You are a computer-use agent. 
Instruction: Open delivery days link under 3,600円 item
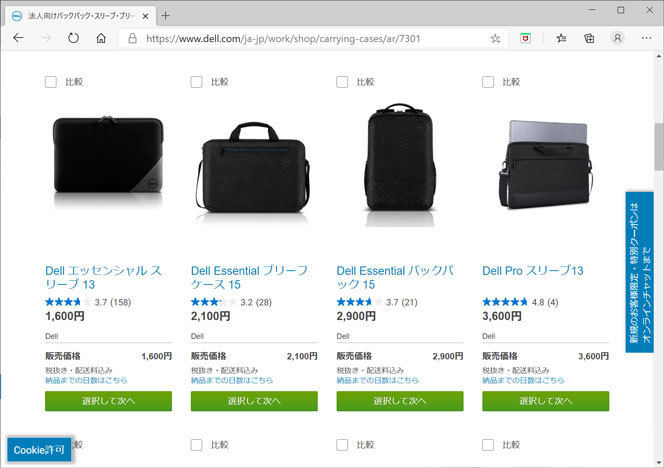point(523,380)
